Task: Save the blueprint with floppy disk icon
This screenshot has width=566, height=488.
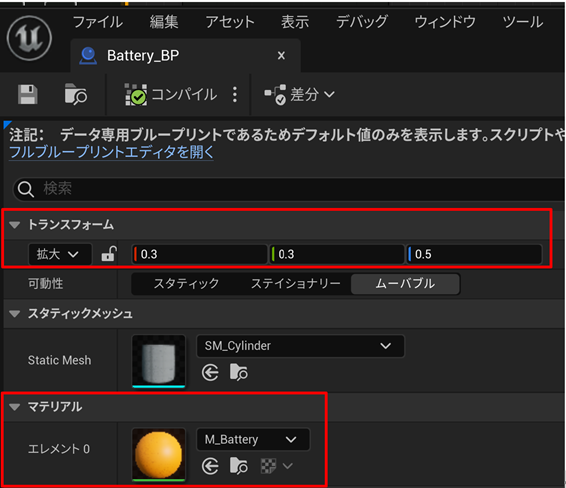Action: point(28,95)
